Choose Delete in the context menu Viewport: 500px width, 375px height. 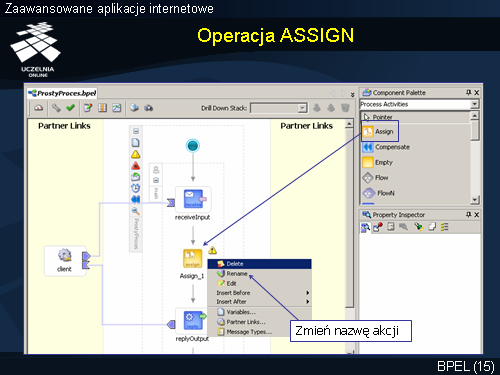259,264
